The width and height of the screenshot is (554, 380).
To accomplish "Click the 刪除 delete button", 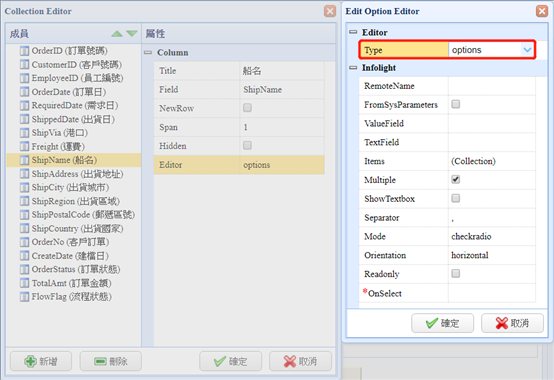I will click(x=111, y=361).
